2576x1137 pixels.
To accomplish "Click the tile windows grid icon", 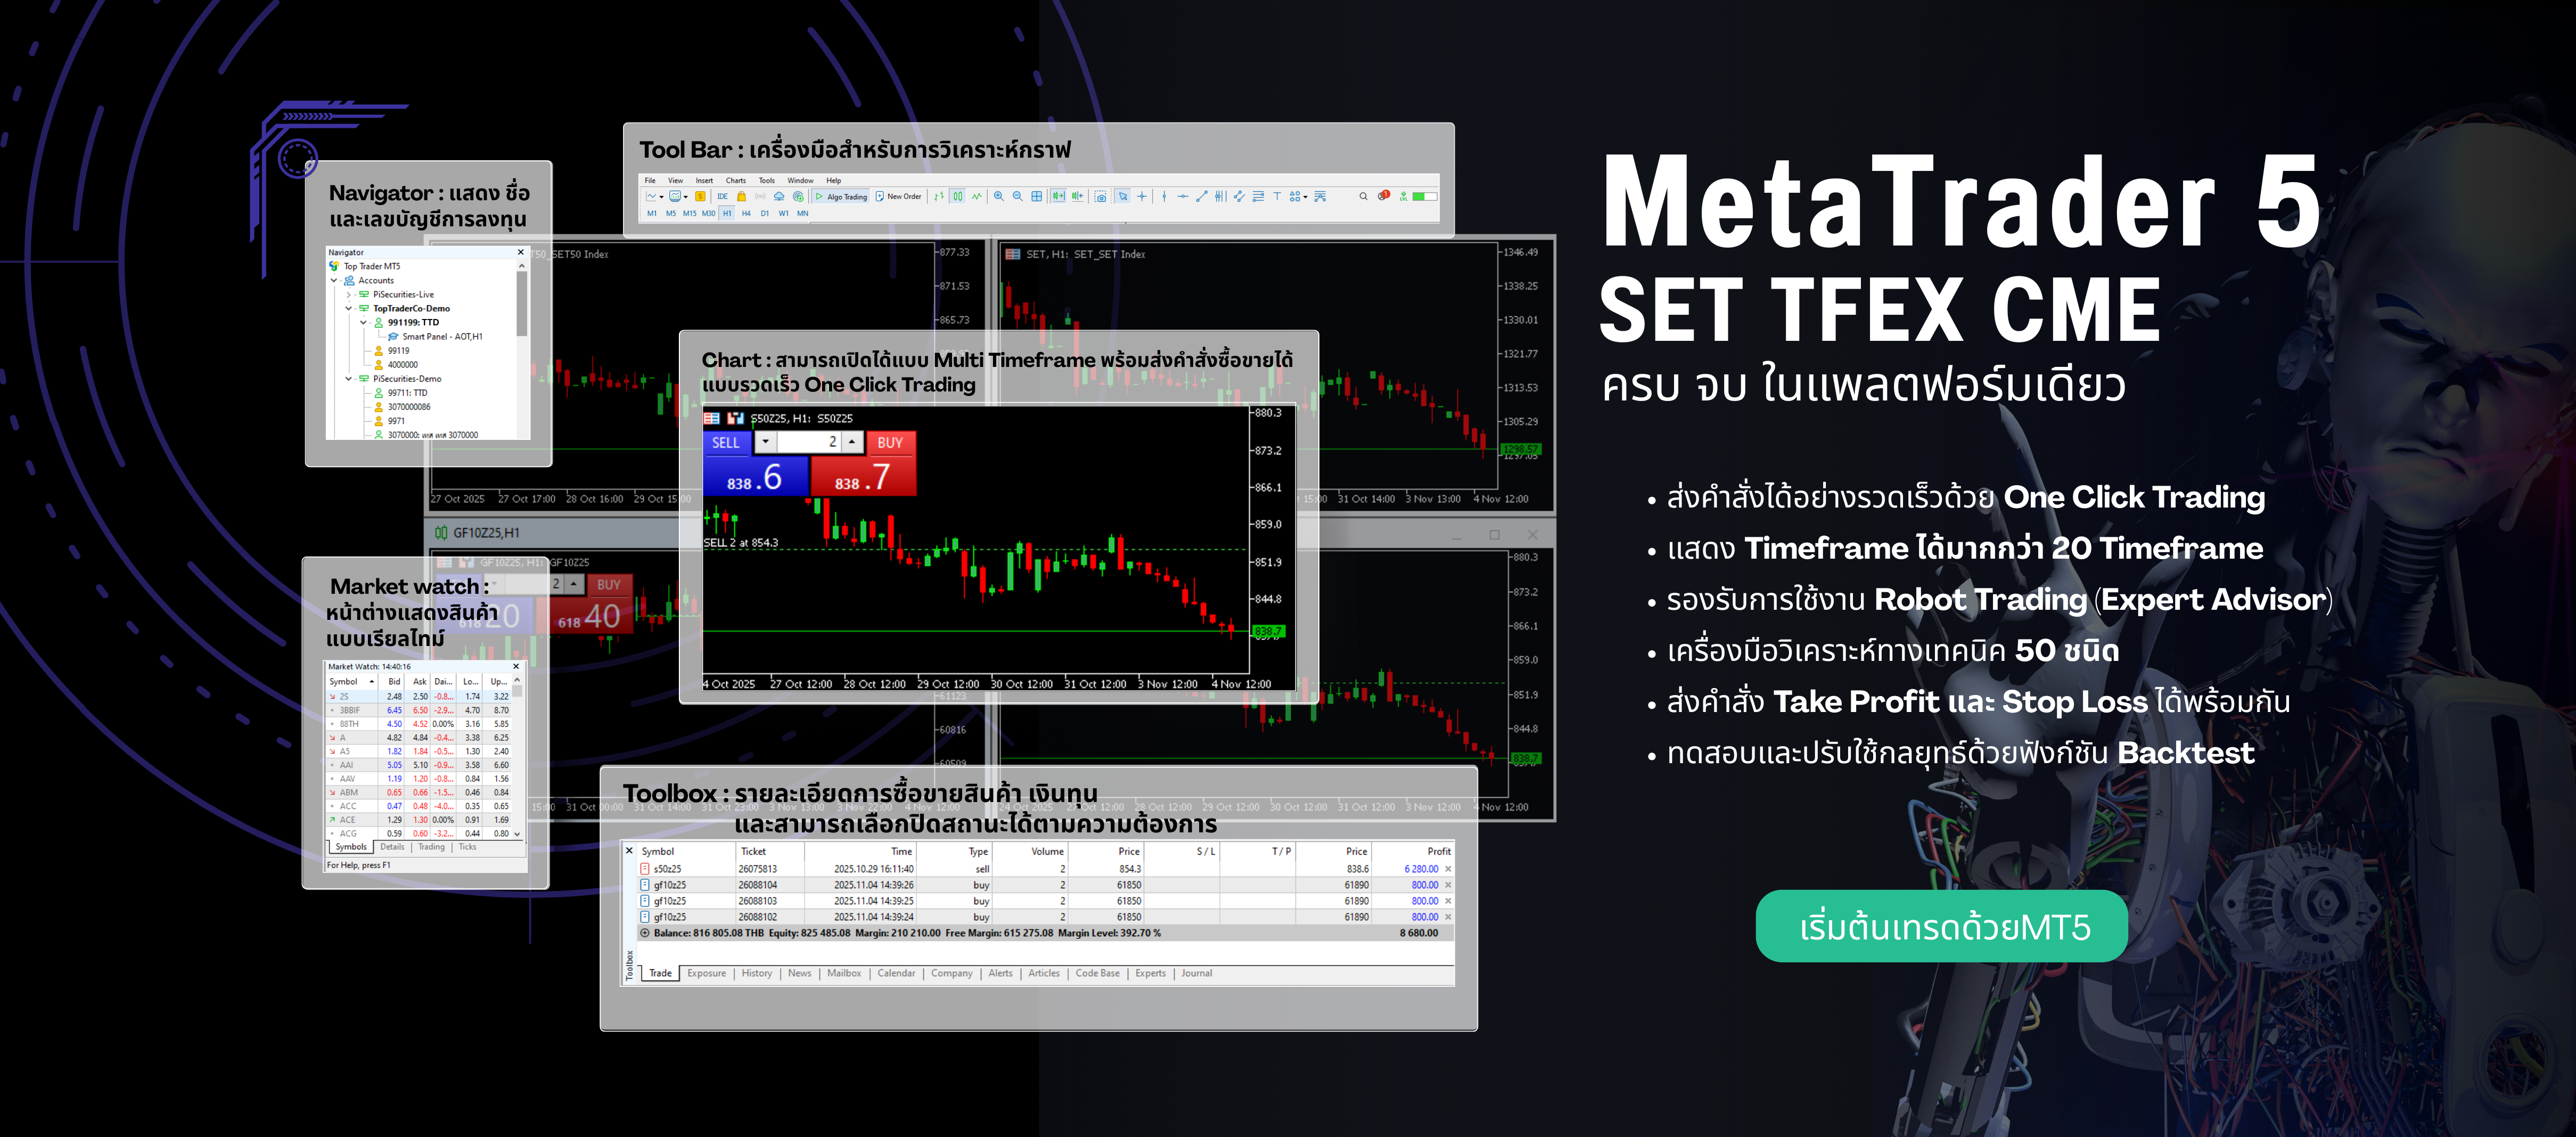I will click(x=1037, y=196).
